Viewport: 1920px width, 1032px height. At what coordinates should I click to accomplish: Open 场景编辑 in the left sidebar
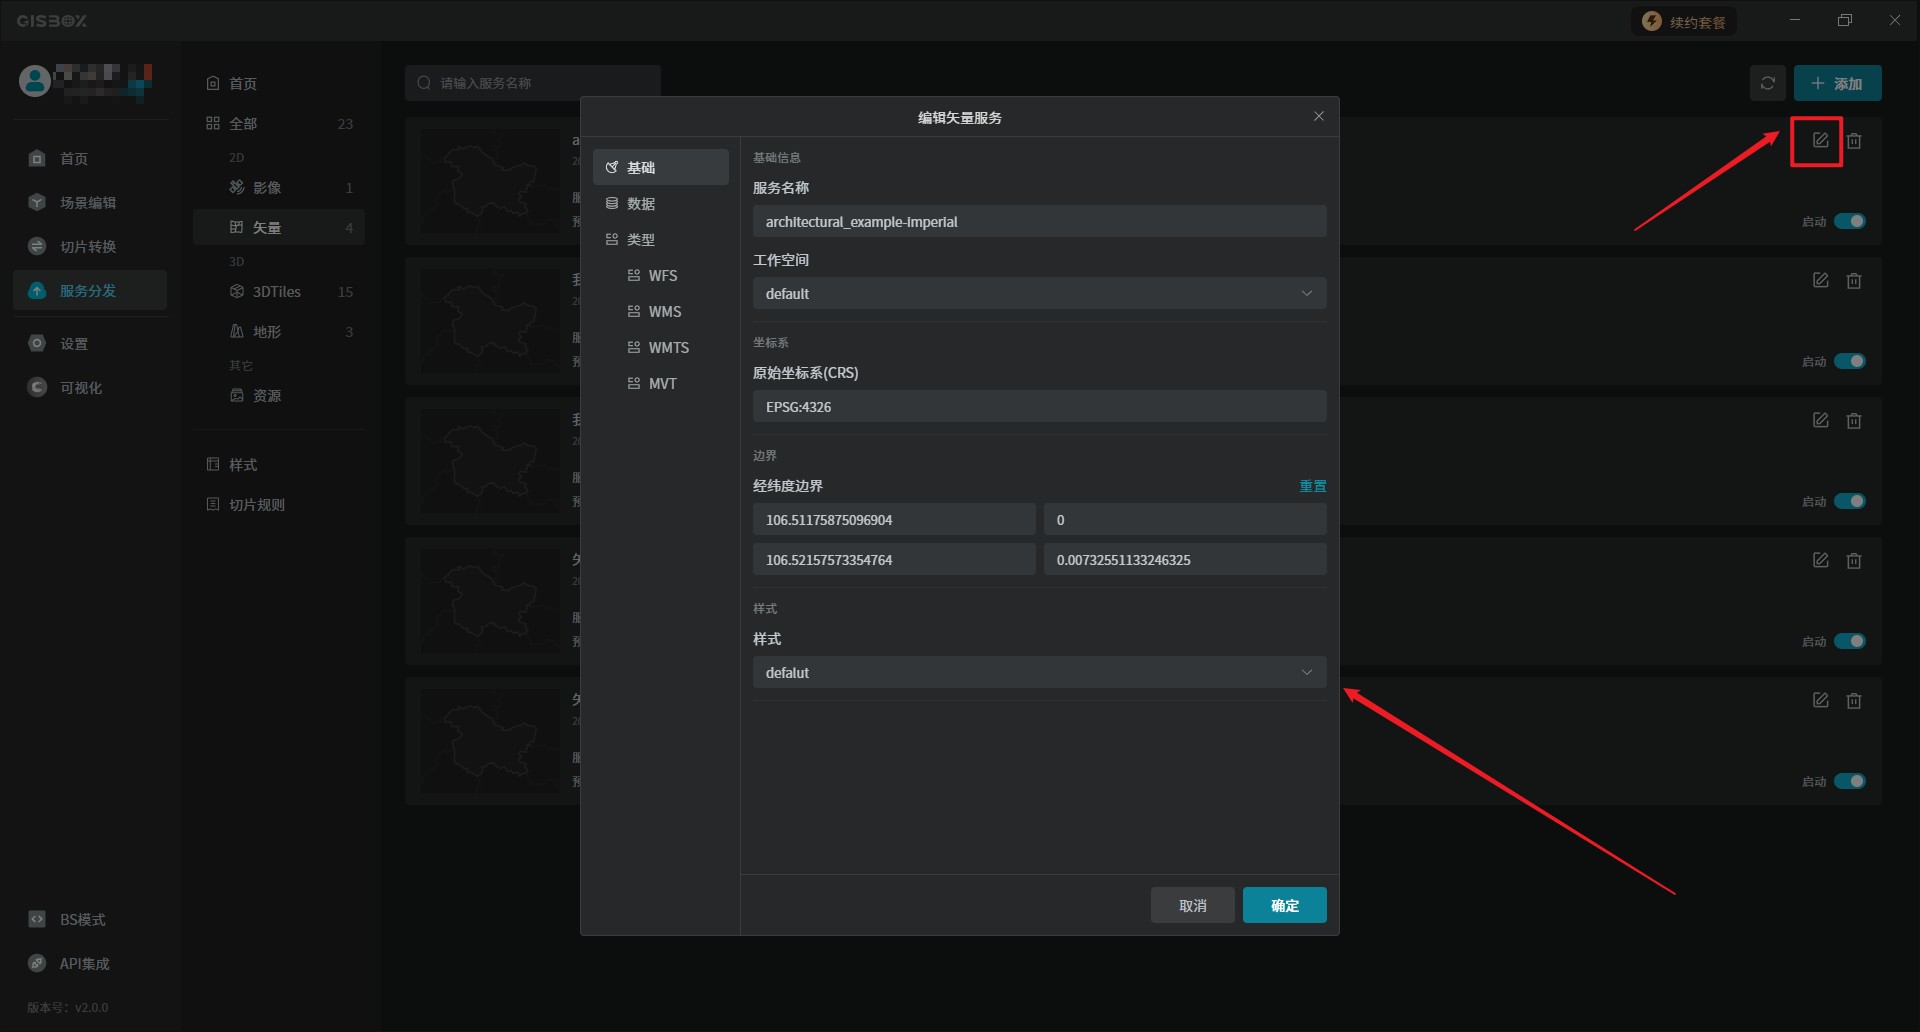(x=88, y=203)
